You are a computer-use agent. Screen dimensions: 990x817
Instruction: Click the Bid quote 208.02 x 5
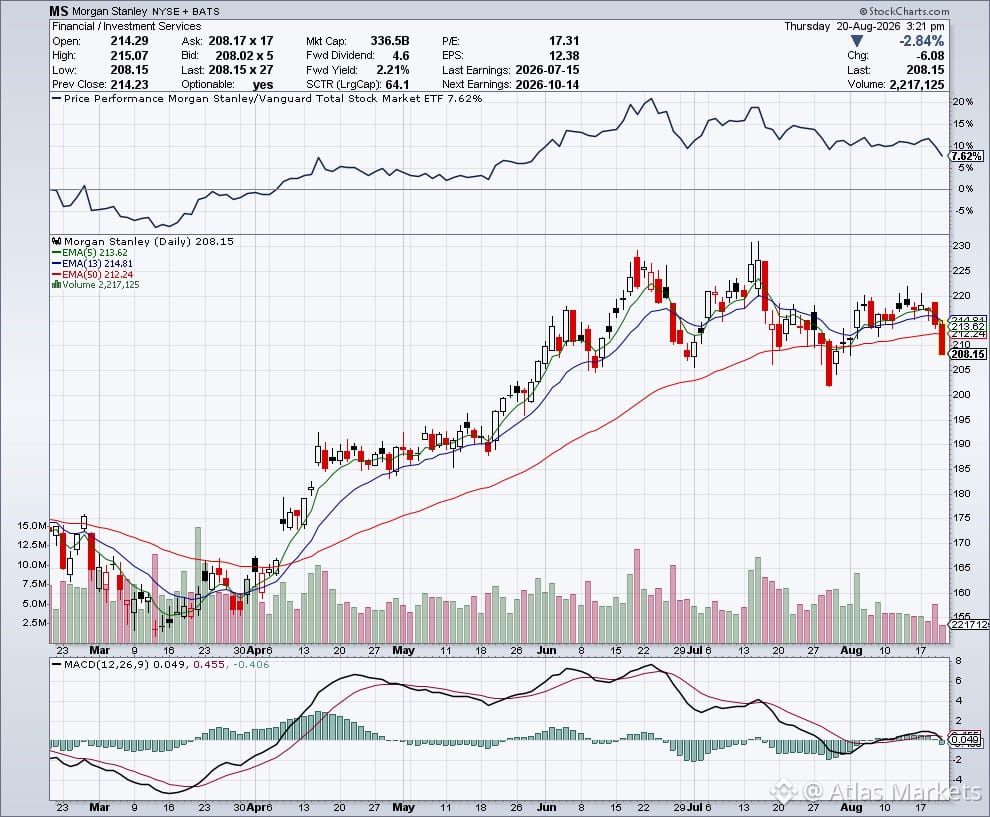pos(244,56)
